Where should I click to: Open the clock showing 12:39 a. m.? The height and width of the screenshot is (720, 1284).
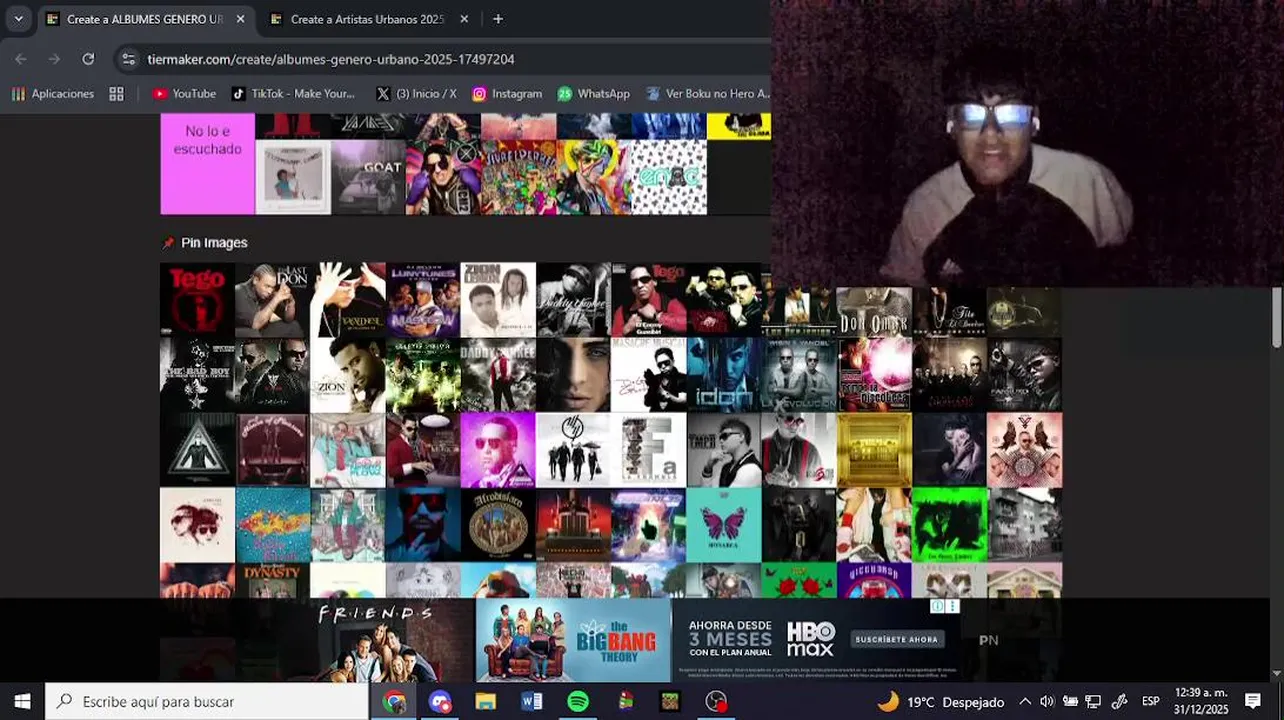pos(1201,701)
